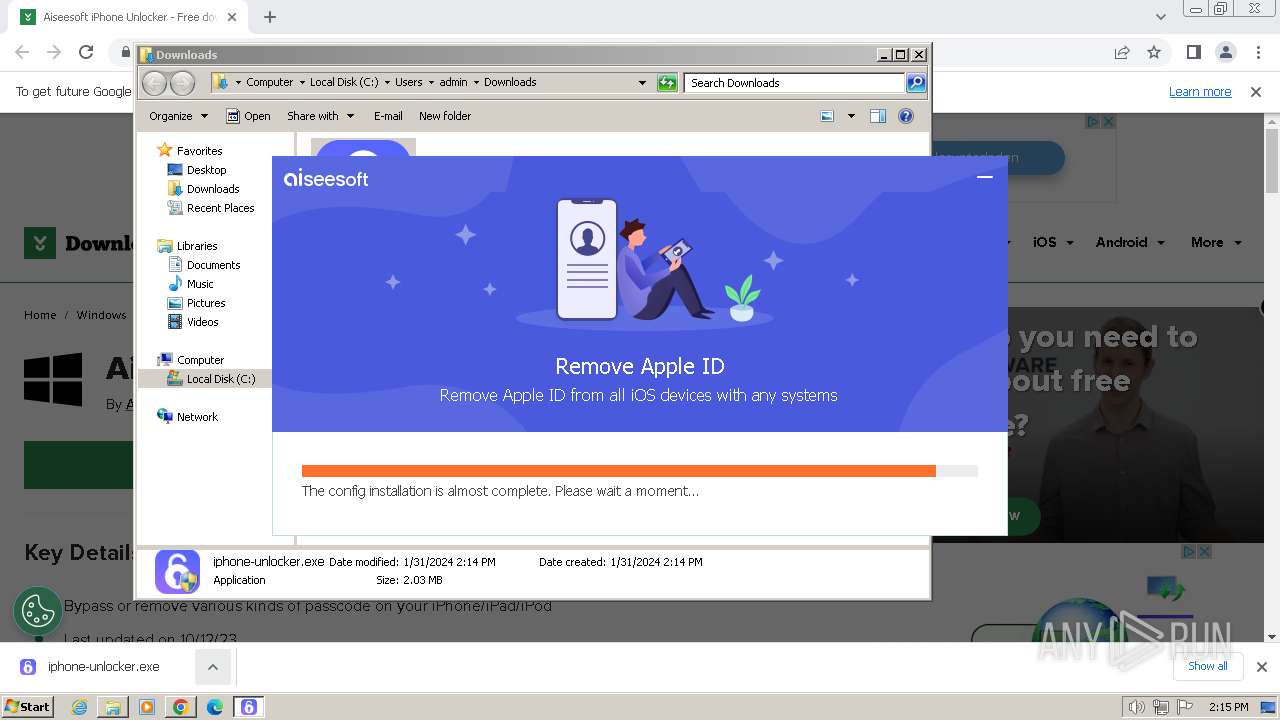Screen dimensions: 1280x720
Task: Expand the address bar history dropdown arrow
Action: coord(642,83)
